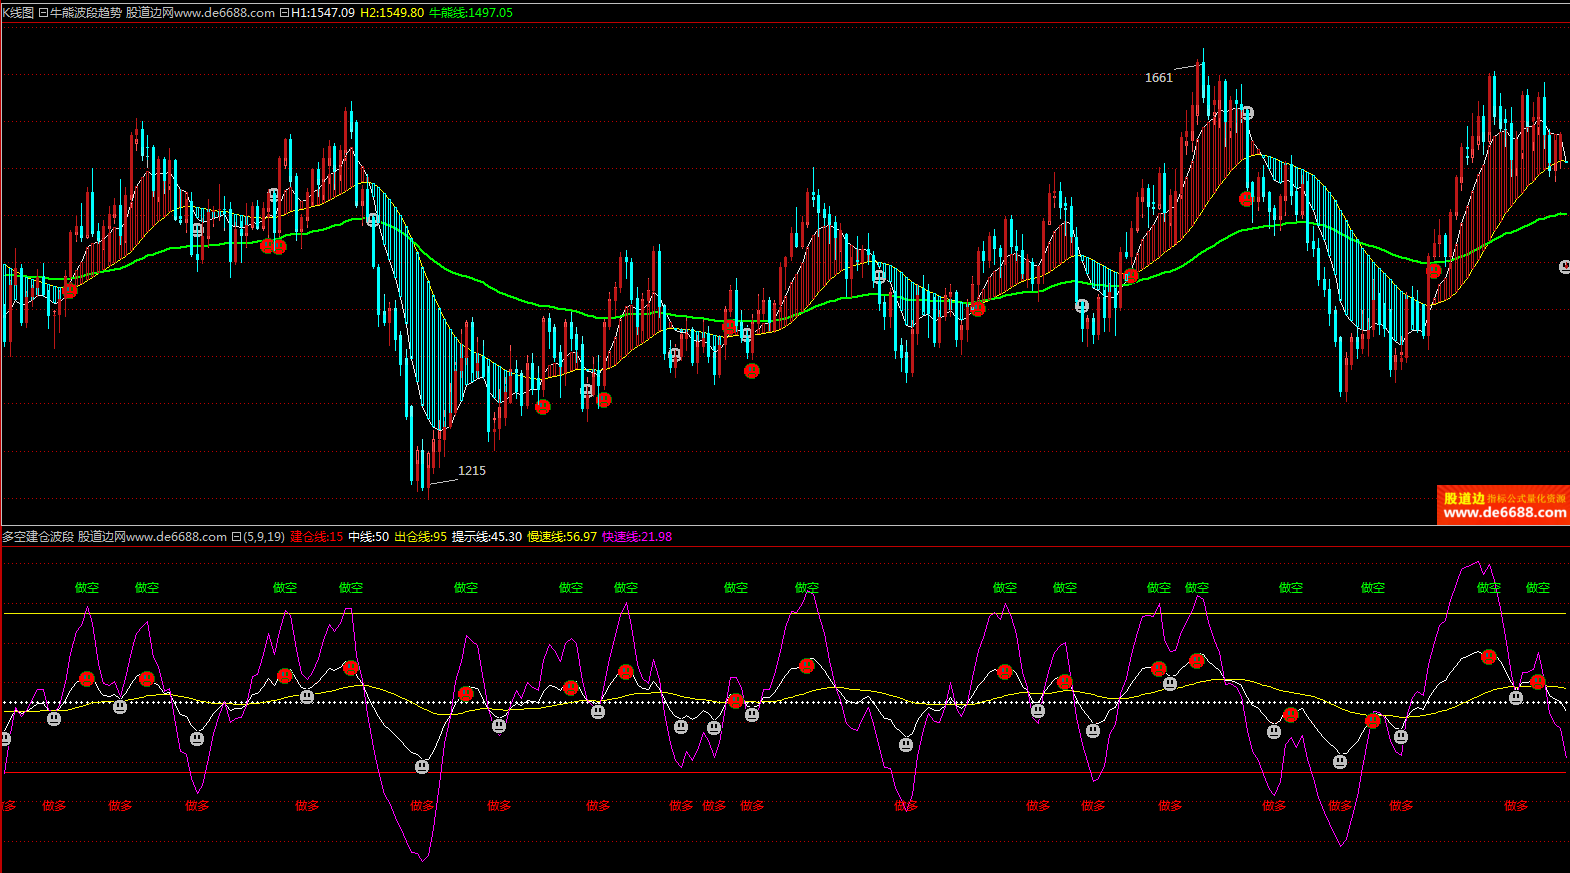Click the white face icon at the price chart's far right edge
This screenshot has height=873, width=1570.
tap(1564, 266)
